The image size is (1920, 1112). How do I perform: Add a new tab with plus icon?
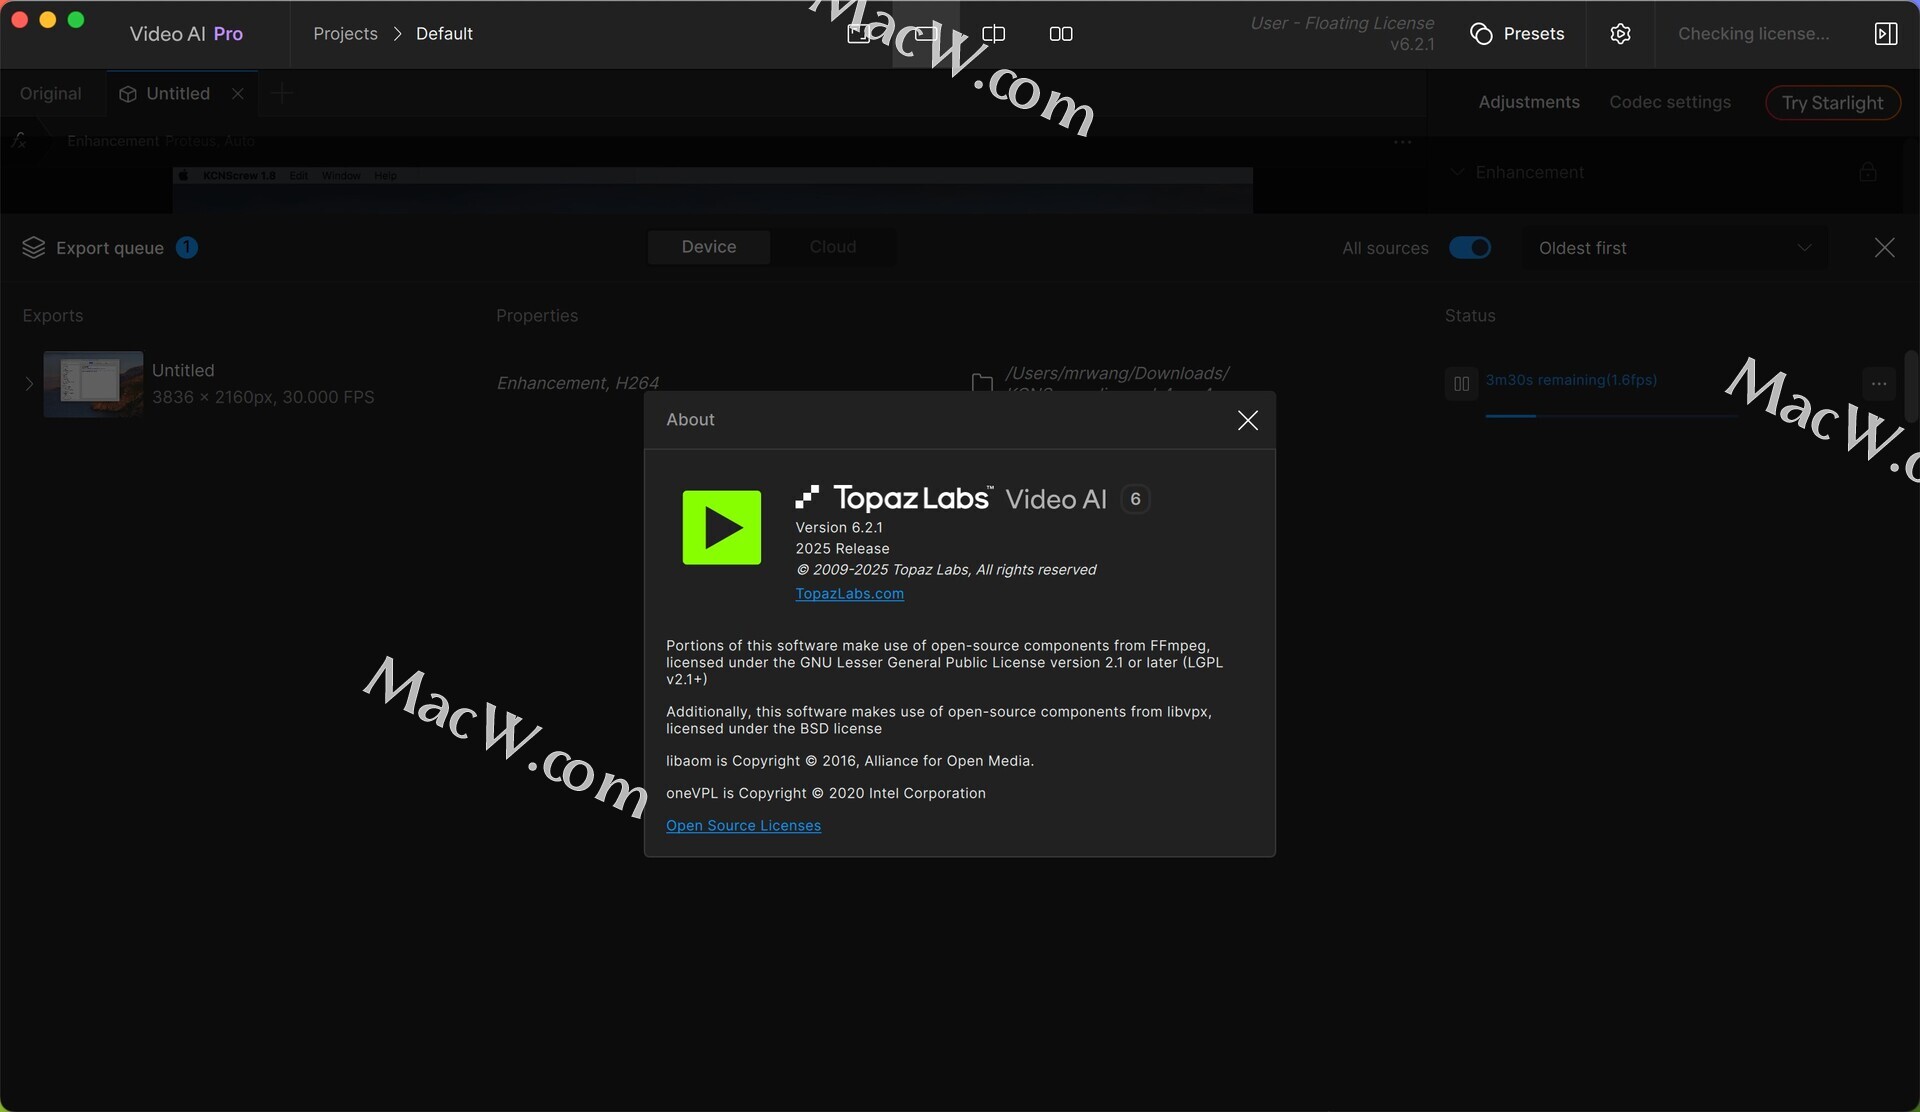click(282, 94)
